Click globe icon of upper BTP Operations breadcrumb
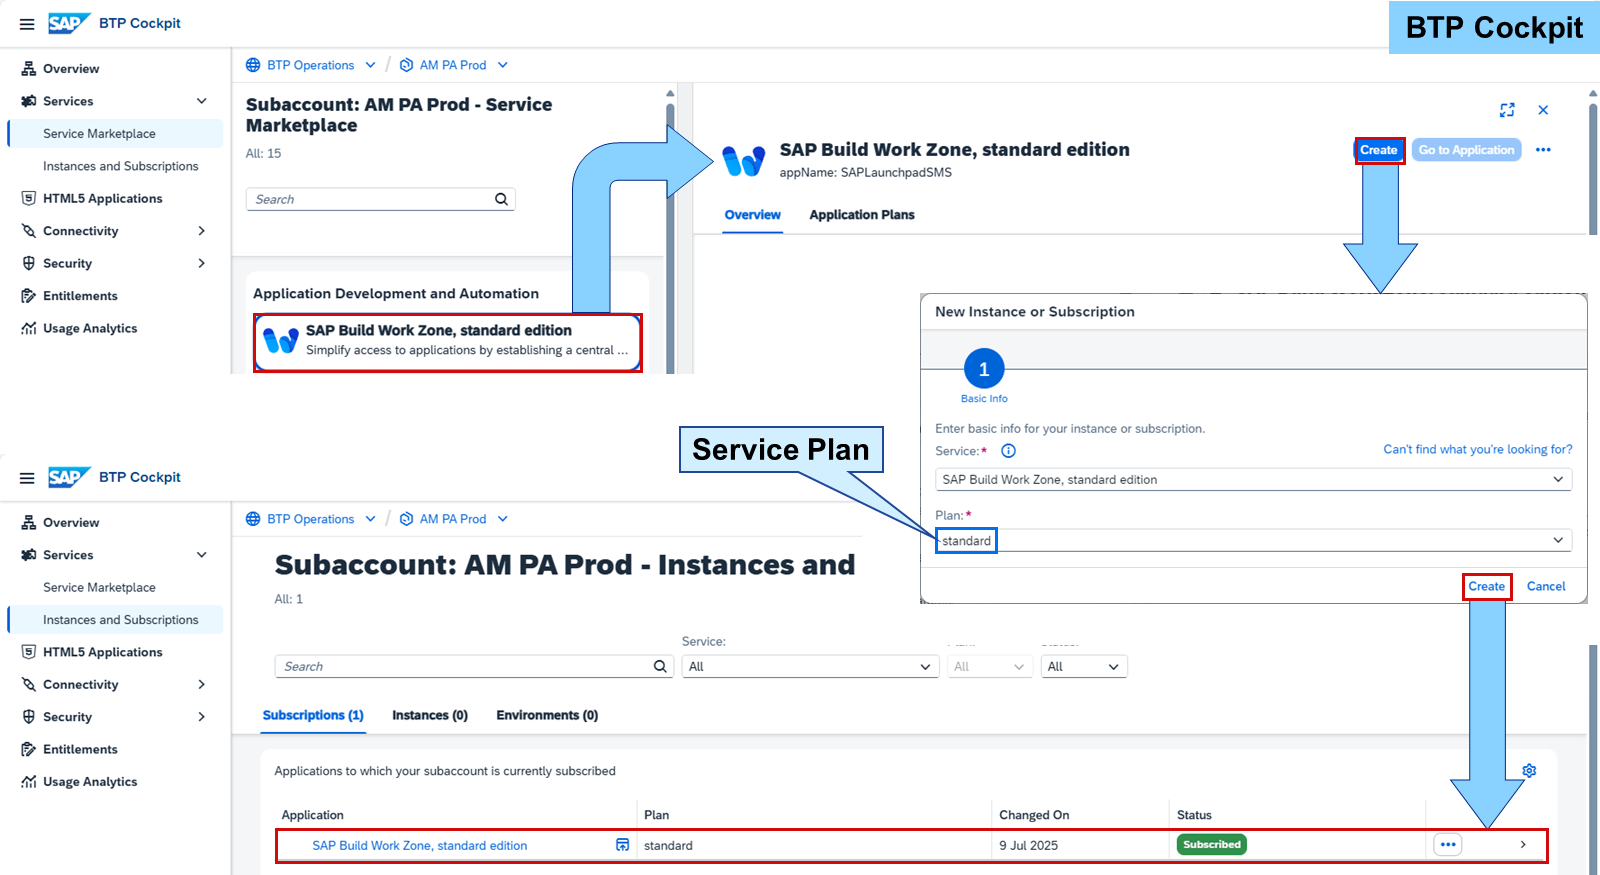The height and width of the screenshot is (875, 1600). pyautogui.click(x=253, y=65)
